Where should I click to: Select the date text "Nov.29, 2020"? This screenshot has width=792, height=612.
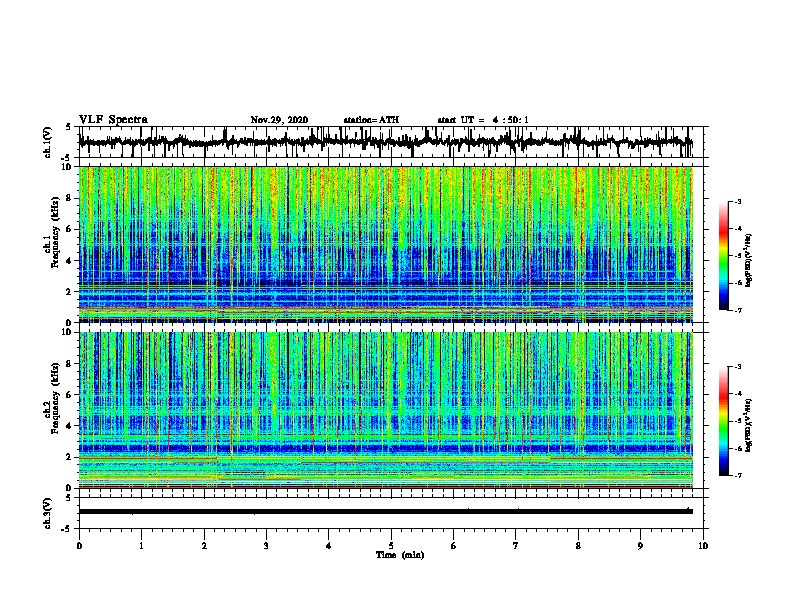(x=279, y=120)
